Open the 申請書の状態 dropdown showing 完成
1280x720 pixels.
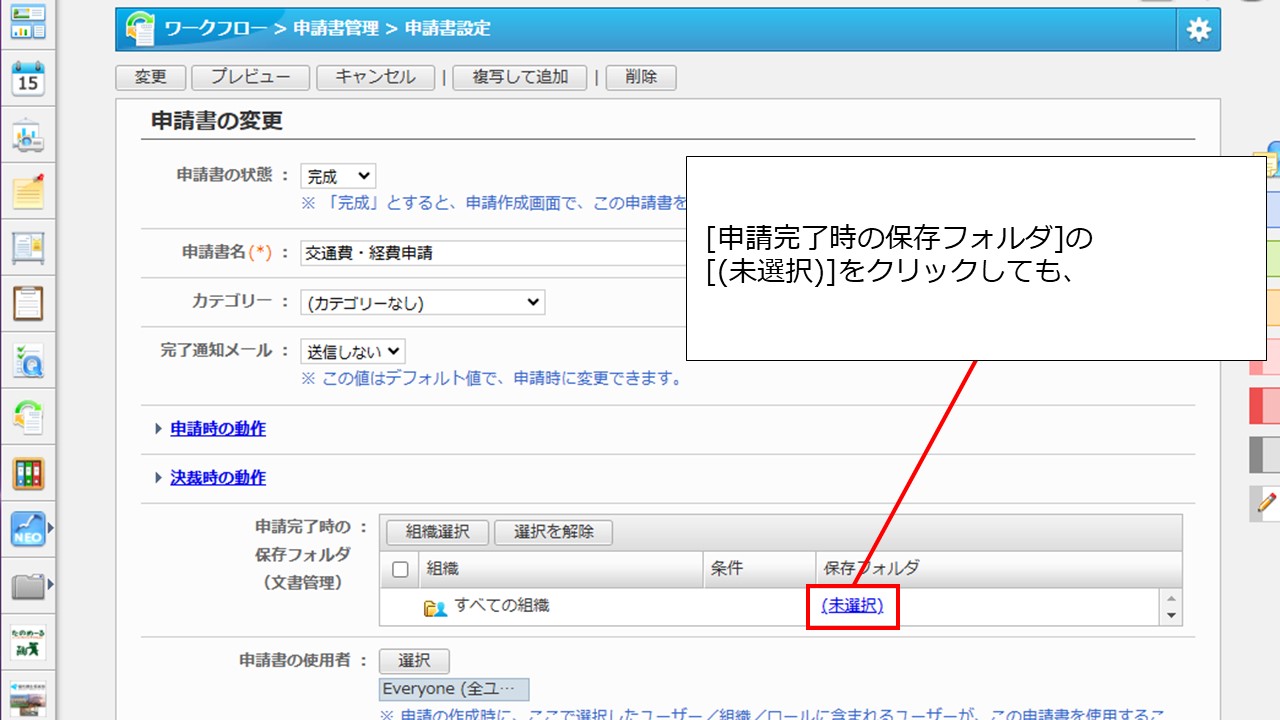tap(338, 176)
